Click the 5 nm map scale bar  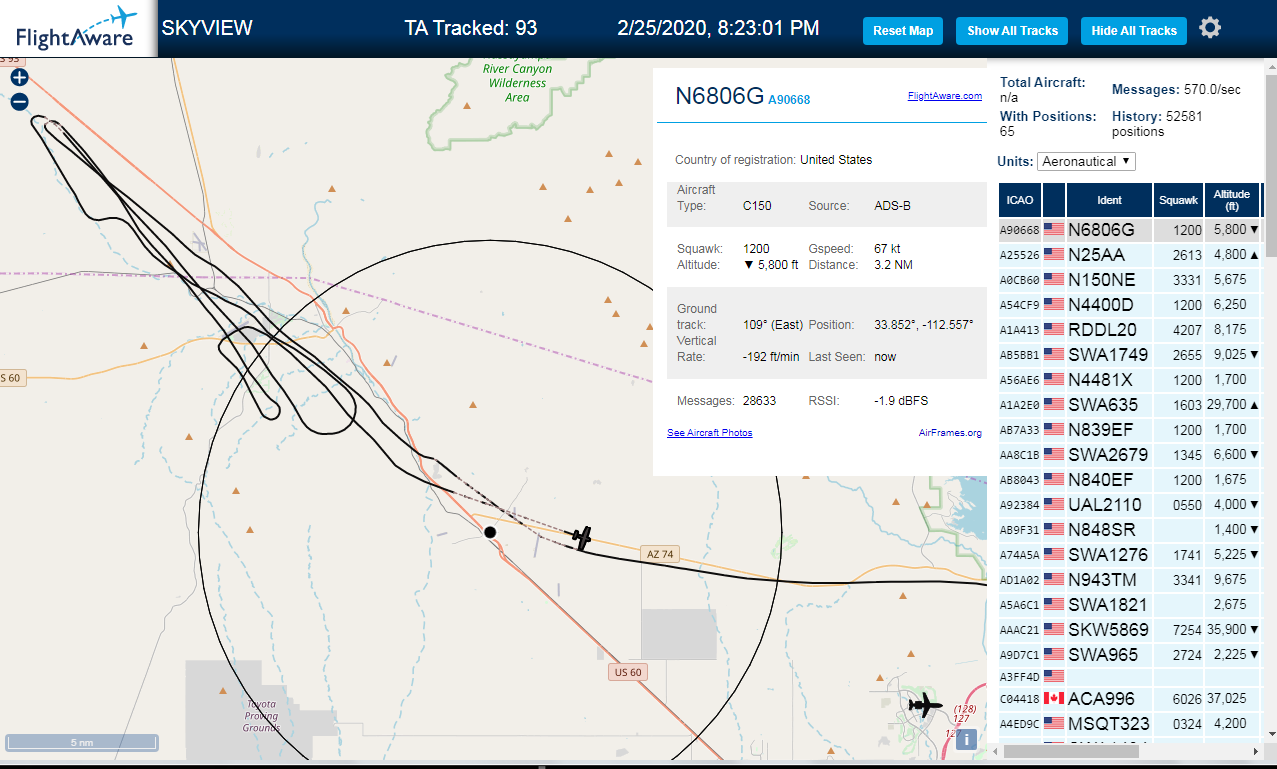[x=82, y=743]
